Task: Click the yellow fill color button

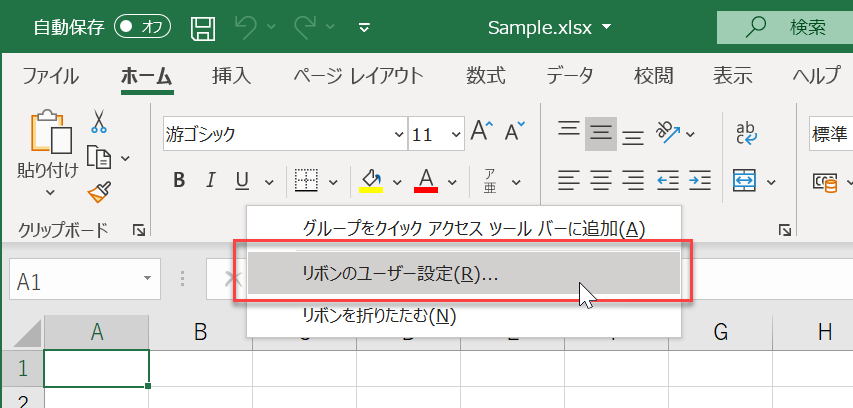Action: coord(372,181)
